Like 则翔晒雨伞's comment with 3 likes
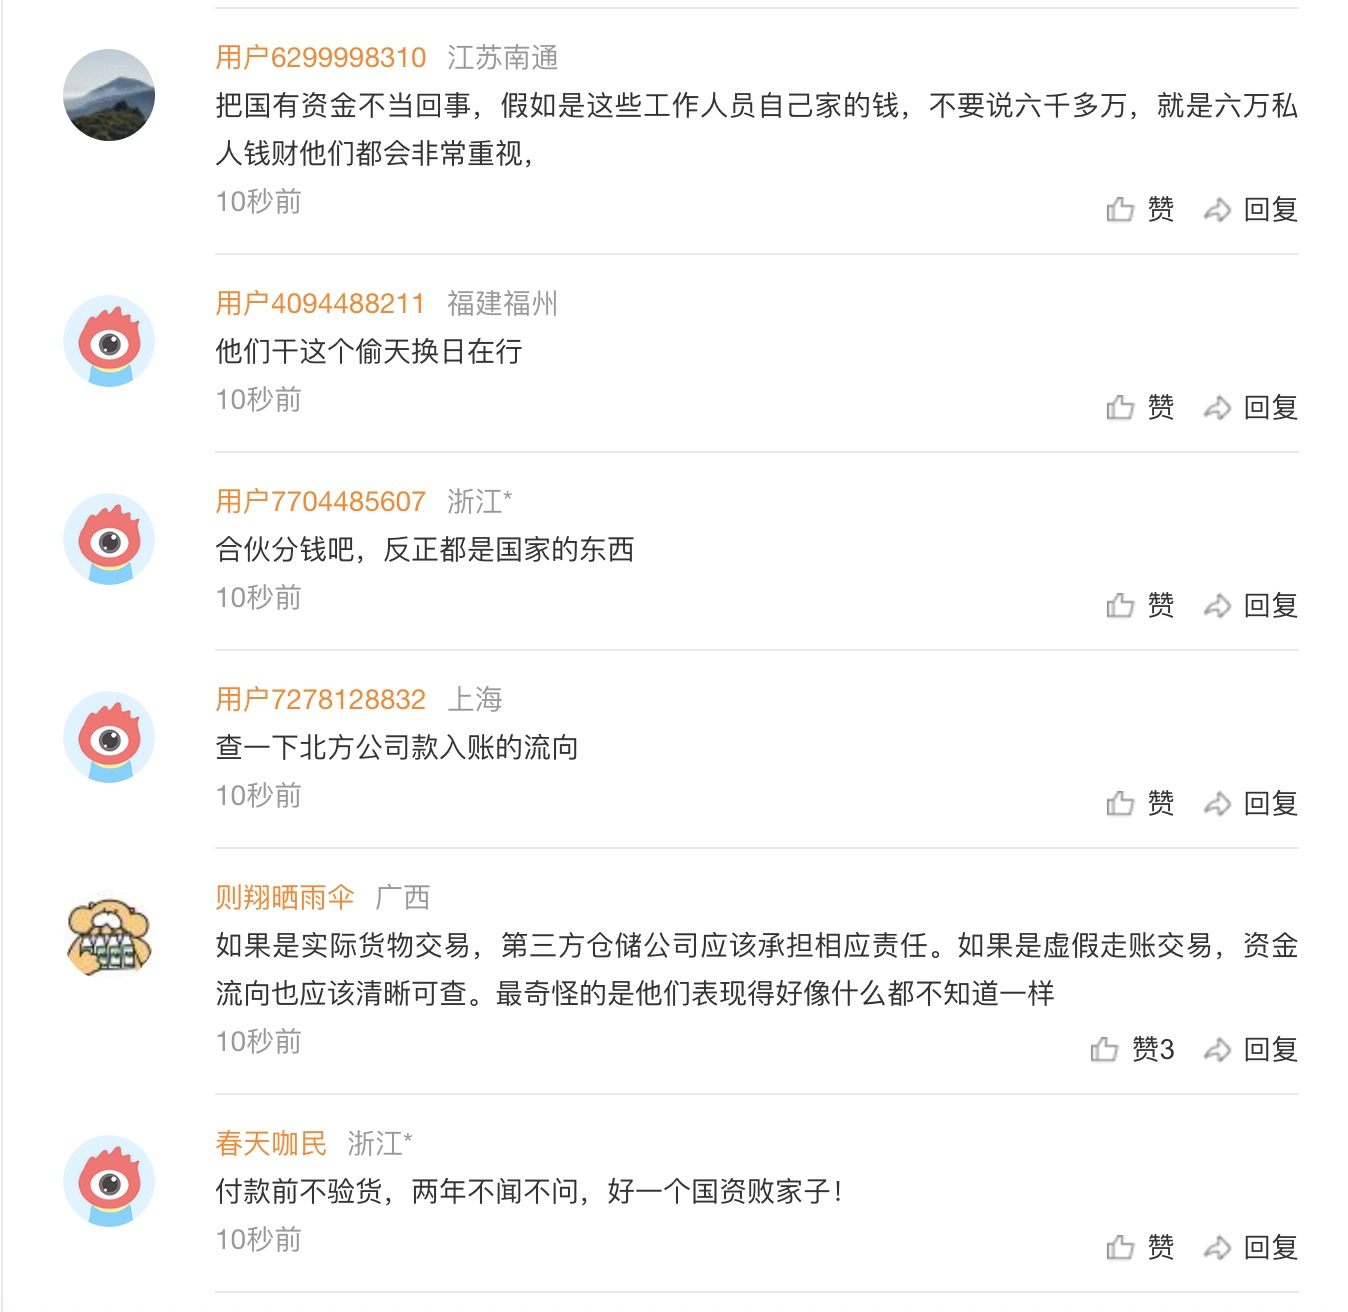Screen dimensions: 1348x1312 point(1132,1050)
